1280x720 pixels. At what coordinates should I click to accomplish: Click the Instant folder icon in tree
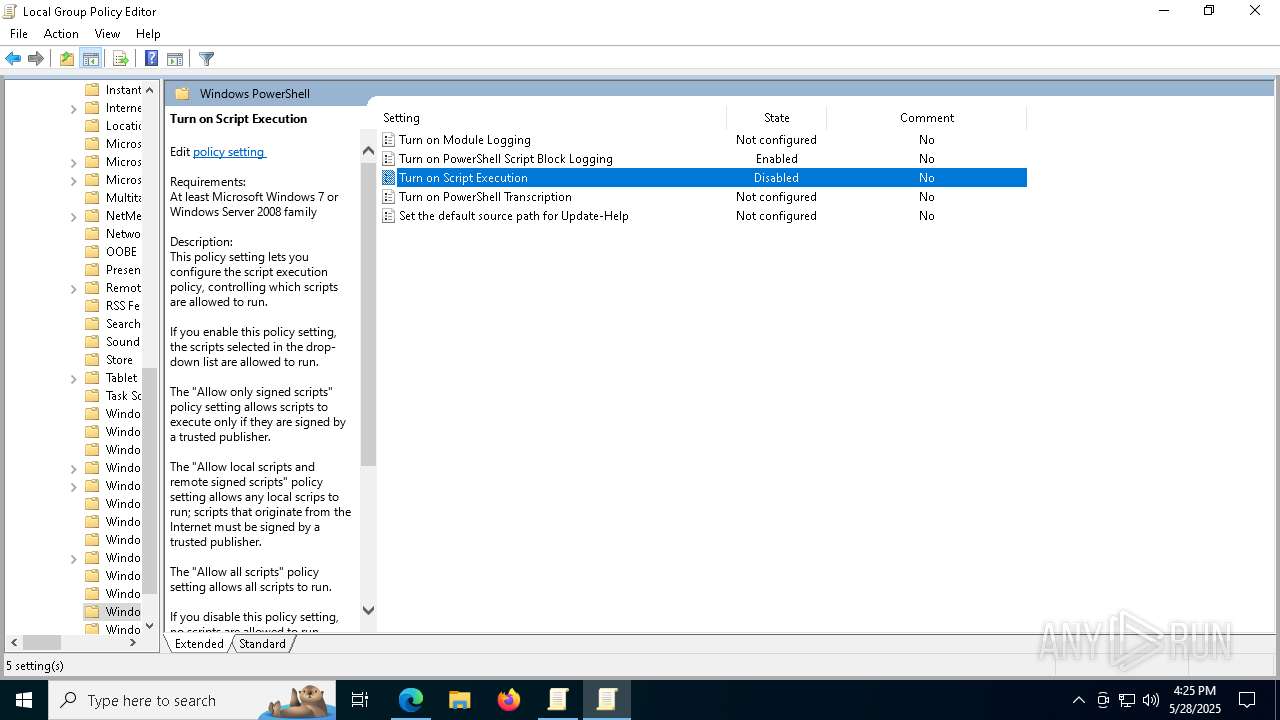point(92,90)
